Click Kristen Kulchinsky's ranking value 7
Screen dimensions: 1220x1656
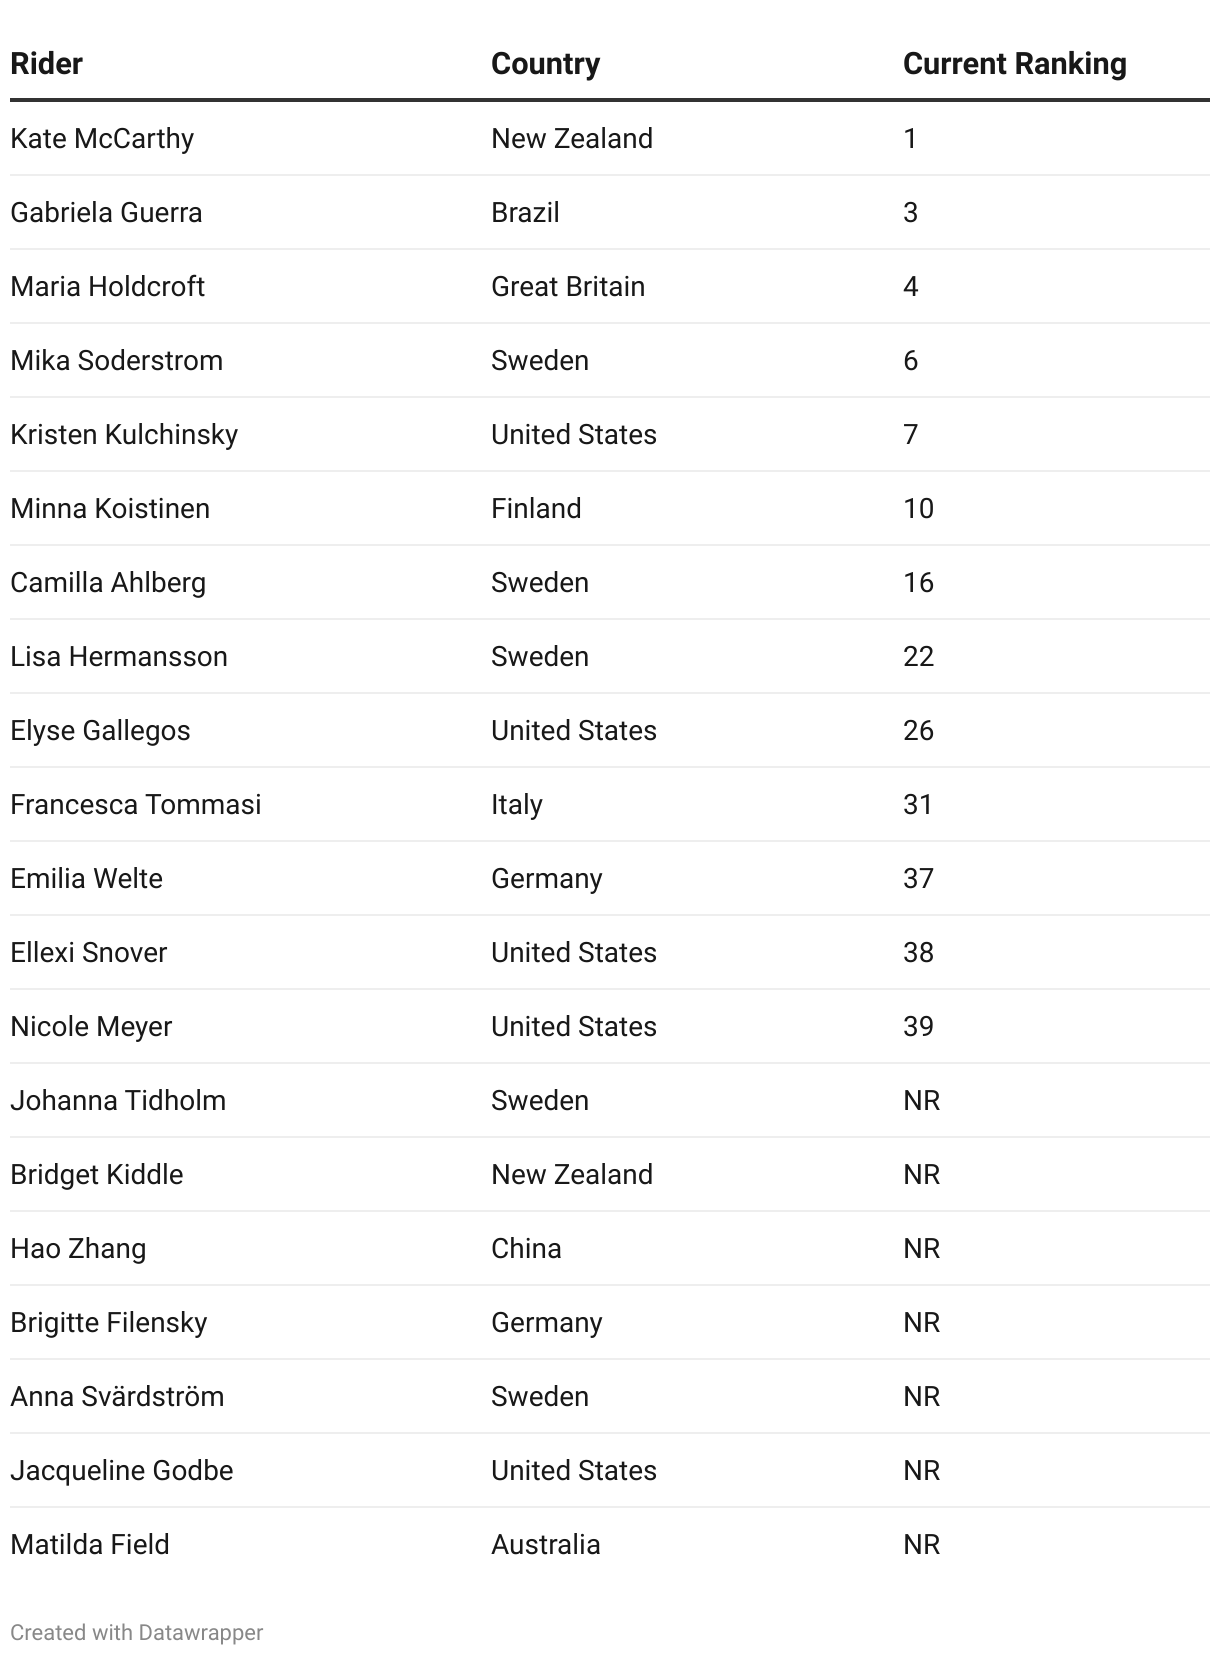coord(910,434)
